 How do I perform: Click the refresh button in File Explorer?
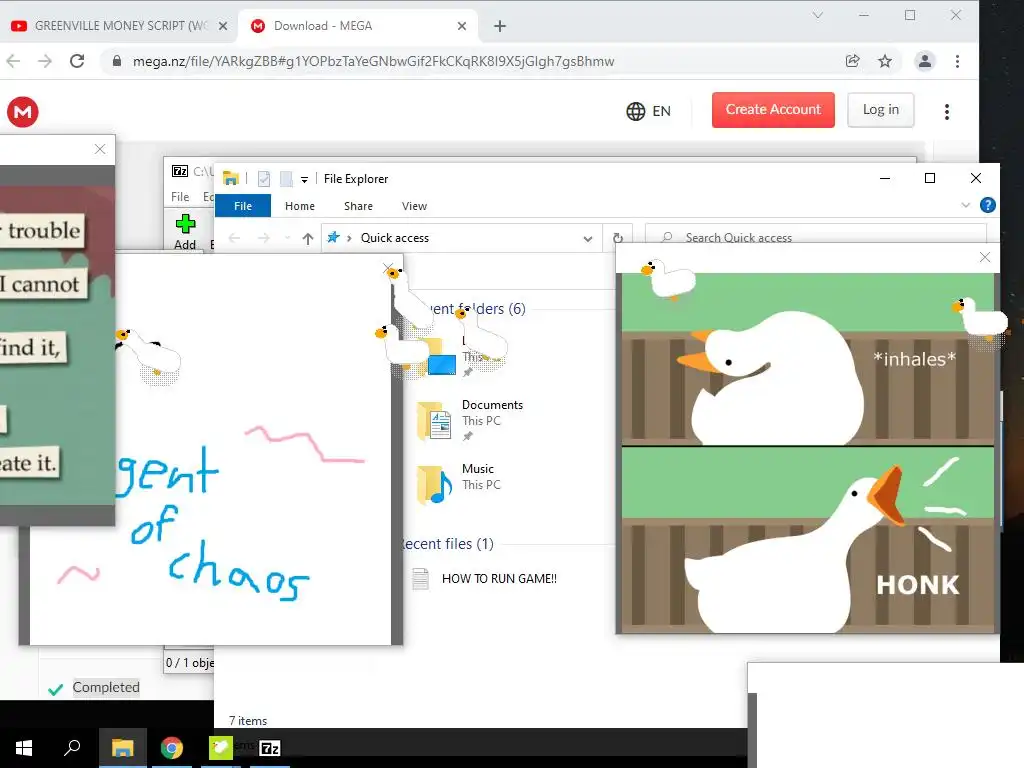pos(618,238)
